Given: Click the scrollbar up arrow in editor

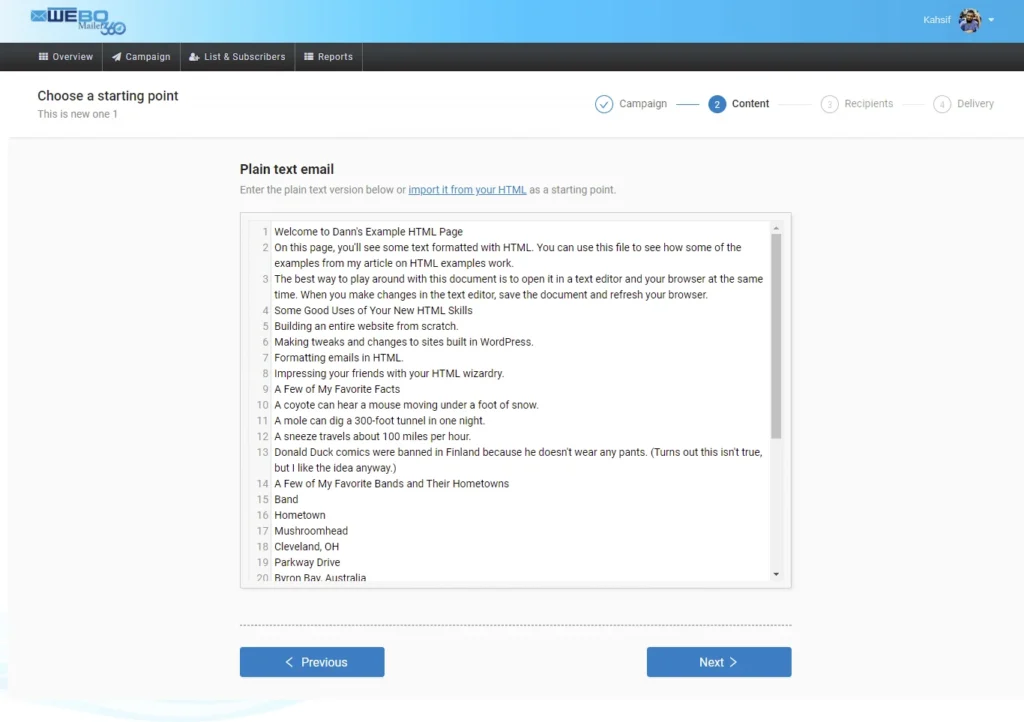Looking at the screenshot, I should click(x=776, y=227).
